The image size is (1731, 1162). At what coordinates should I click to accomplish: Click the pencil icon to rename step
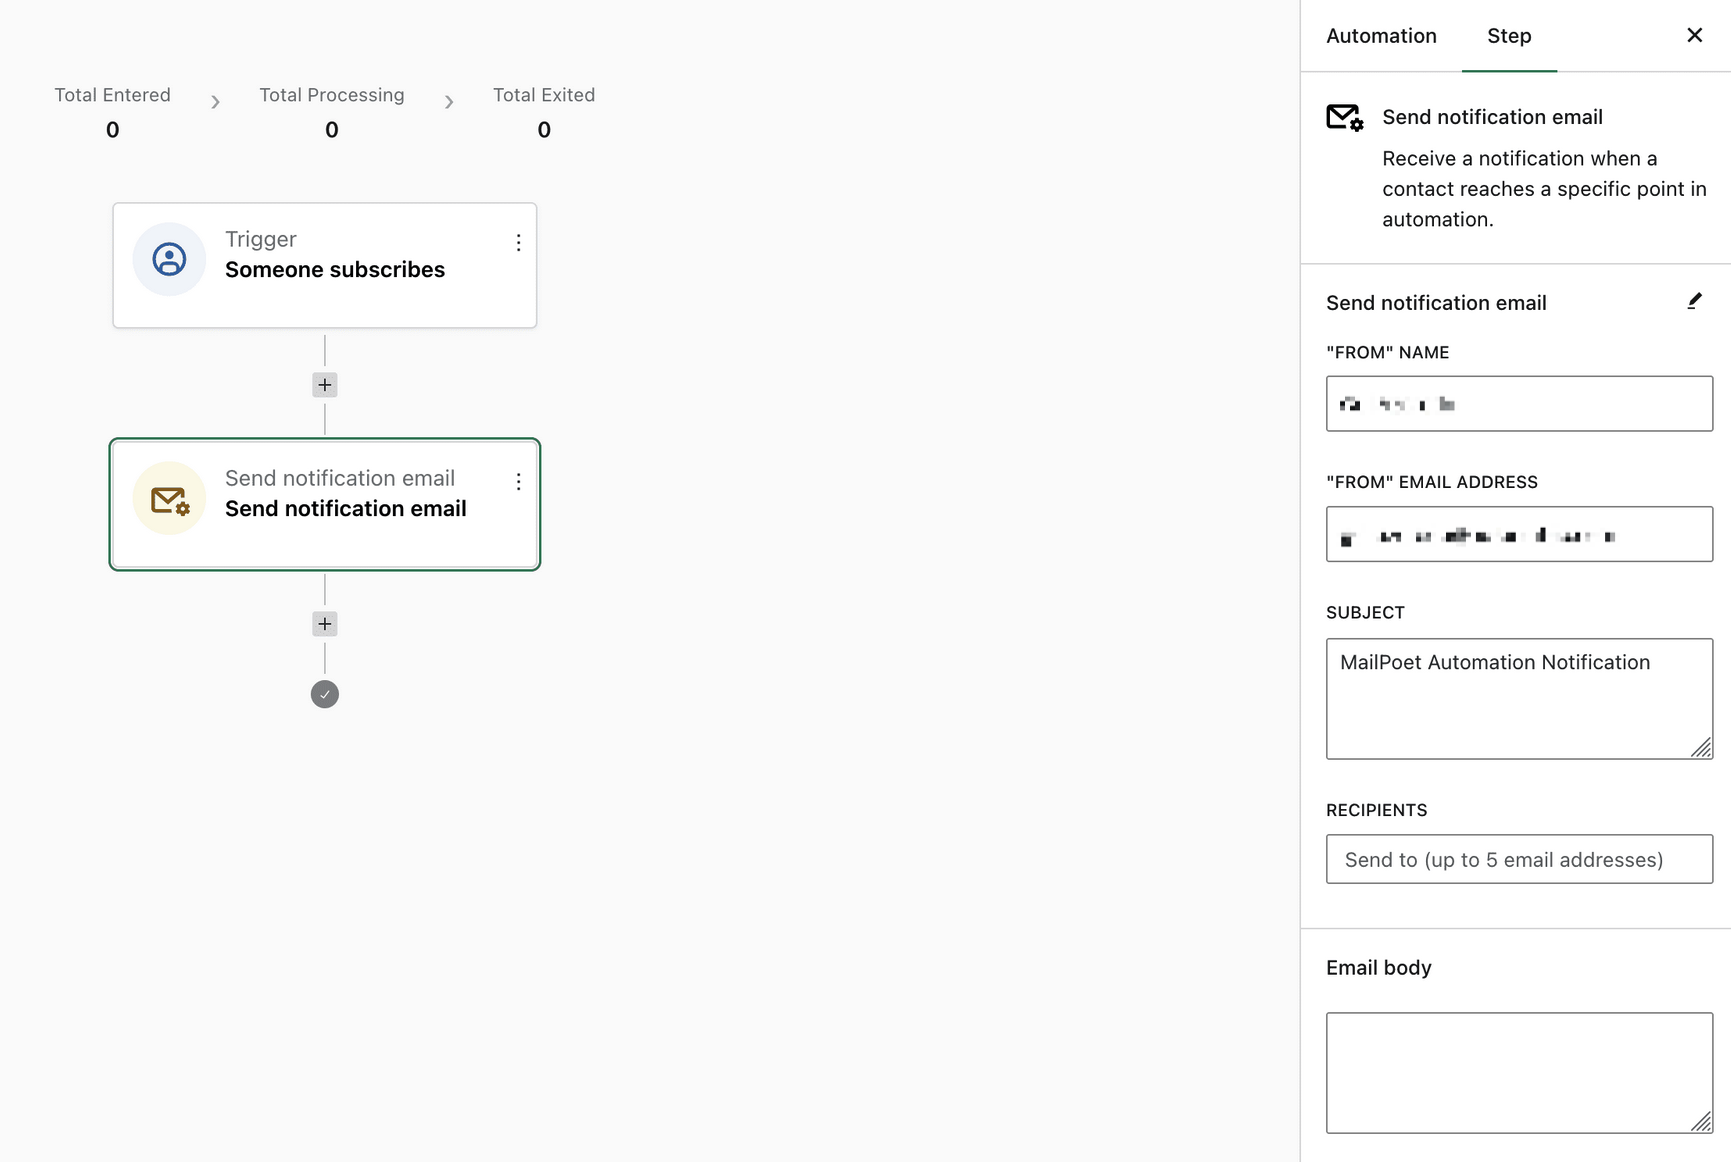click(x=1694, y=302)
